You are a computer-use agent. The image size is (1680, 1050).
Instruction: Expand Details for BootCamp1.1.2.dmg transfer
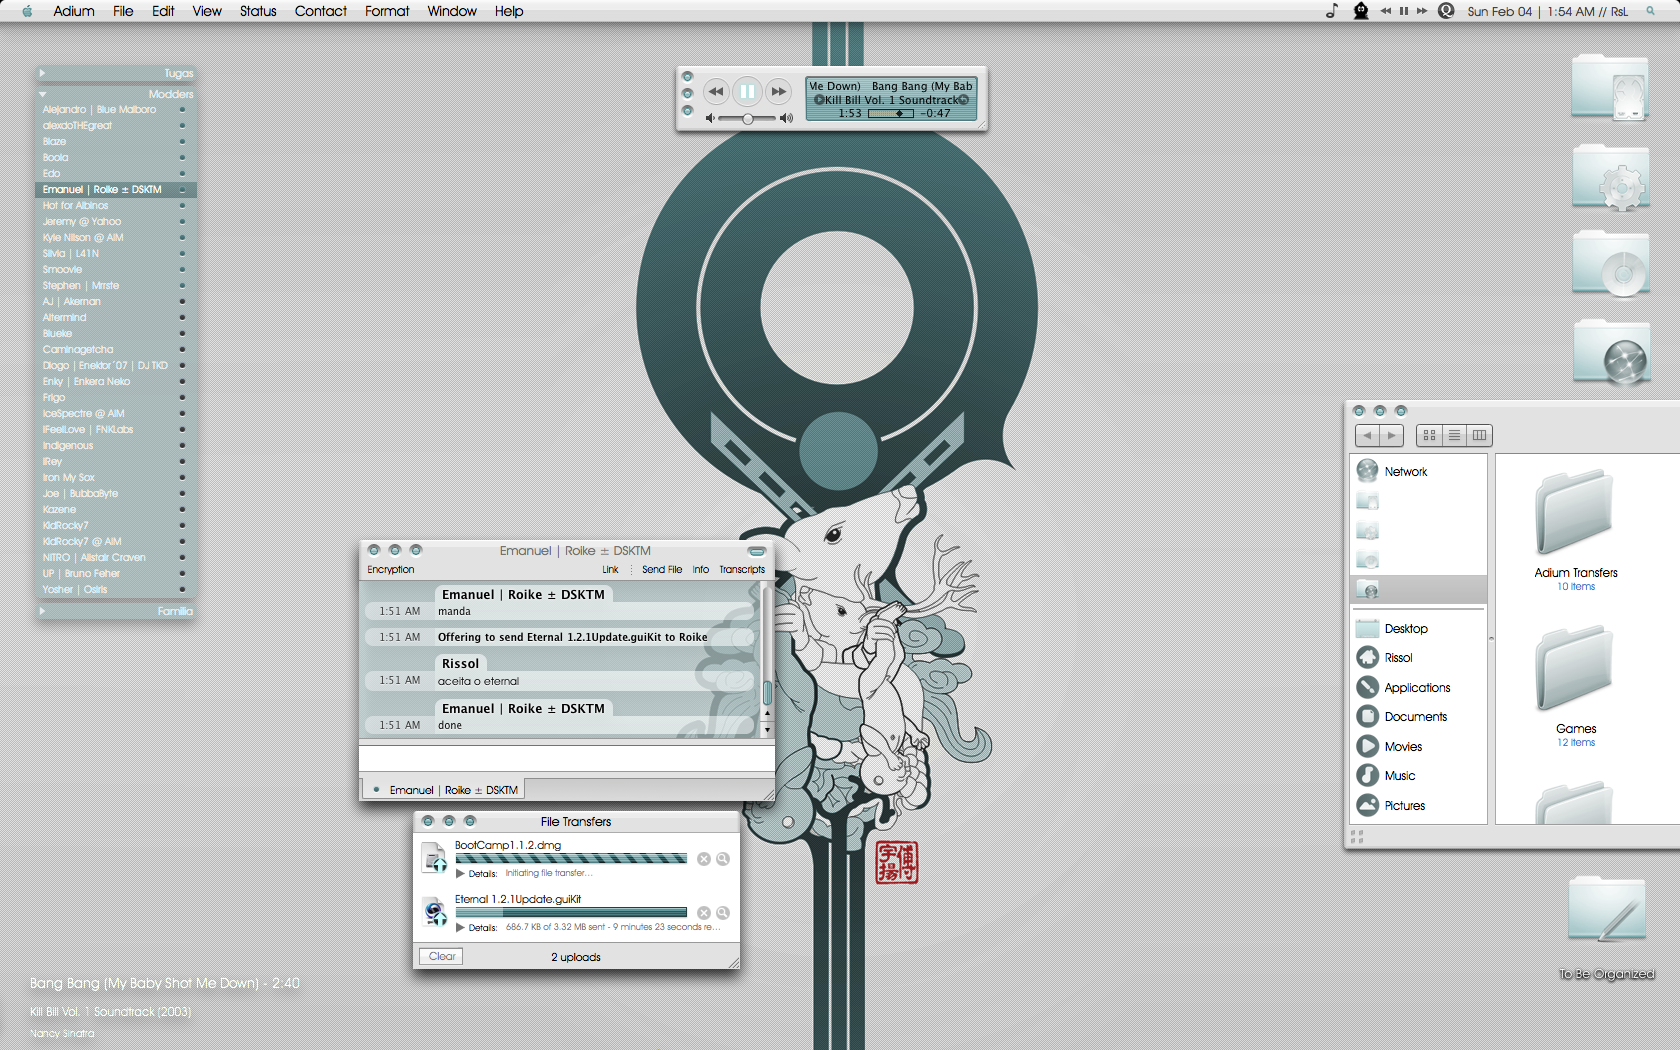pyautogui.click(x=460, y=873)
